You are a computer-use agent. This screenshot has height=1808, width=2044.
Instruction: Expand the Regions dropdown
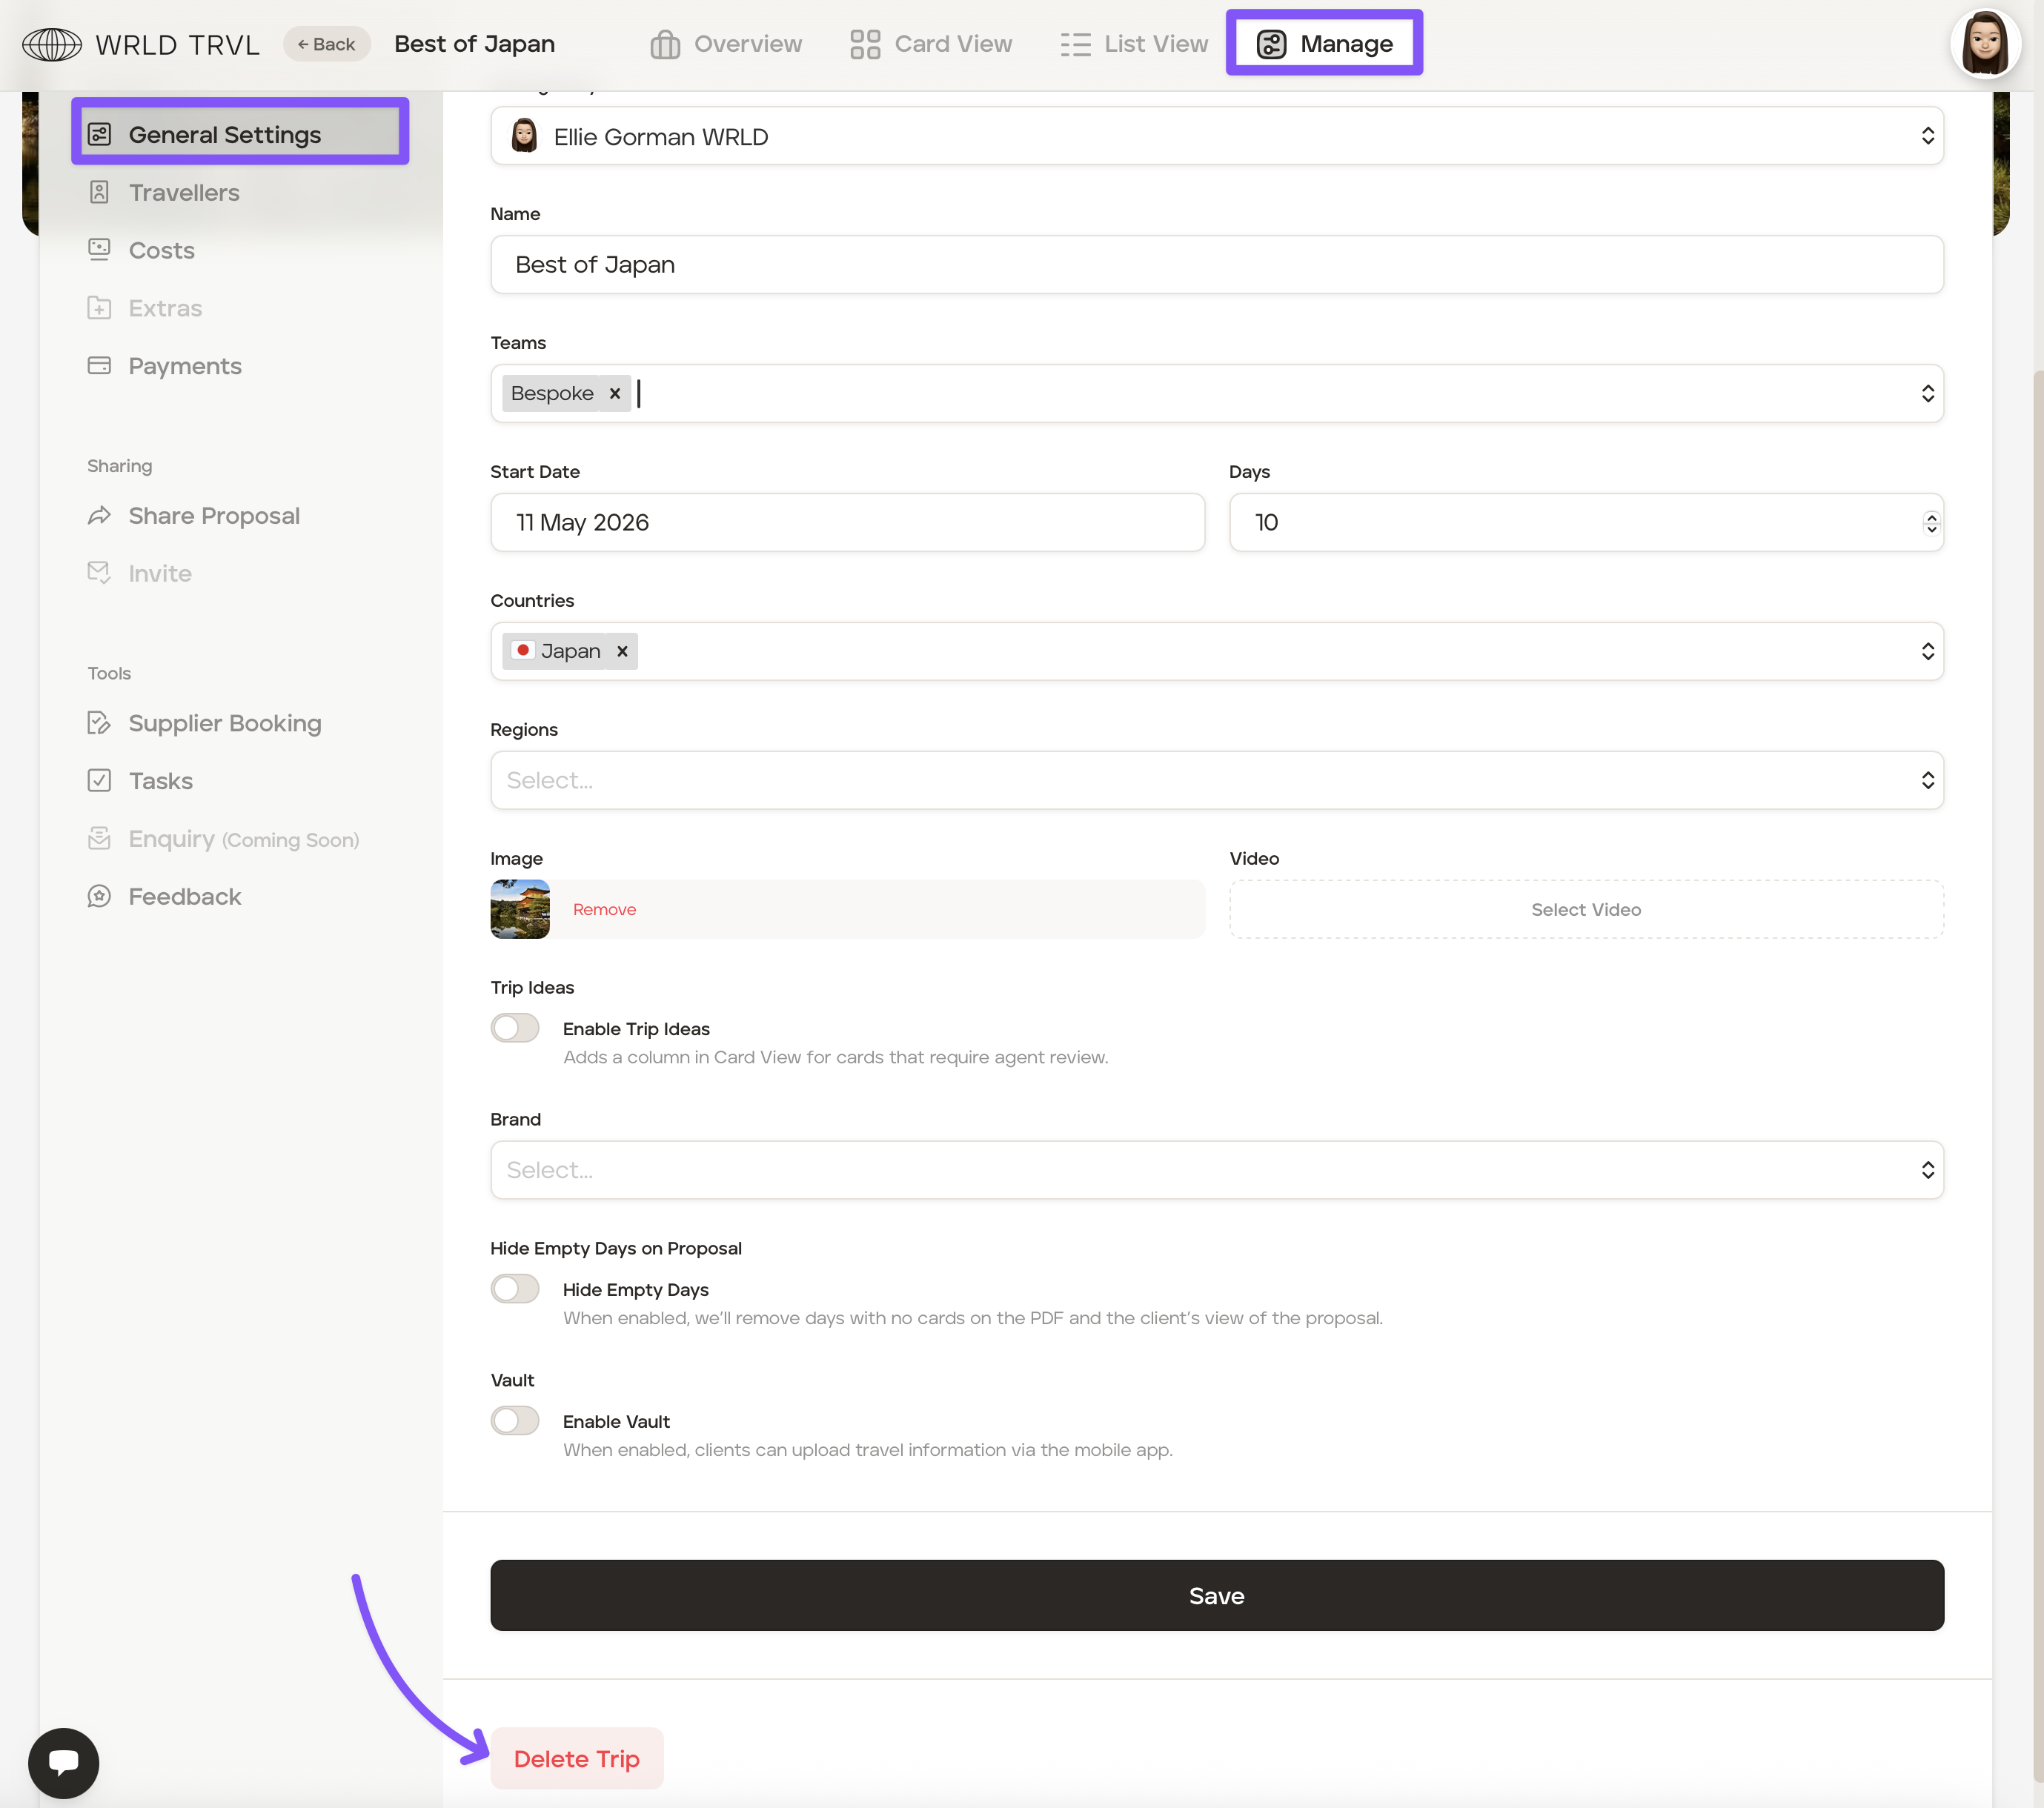[x=1216, y=780]
